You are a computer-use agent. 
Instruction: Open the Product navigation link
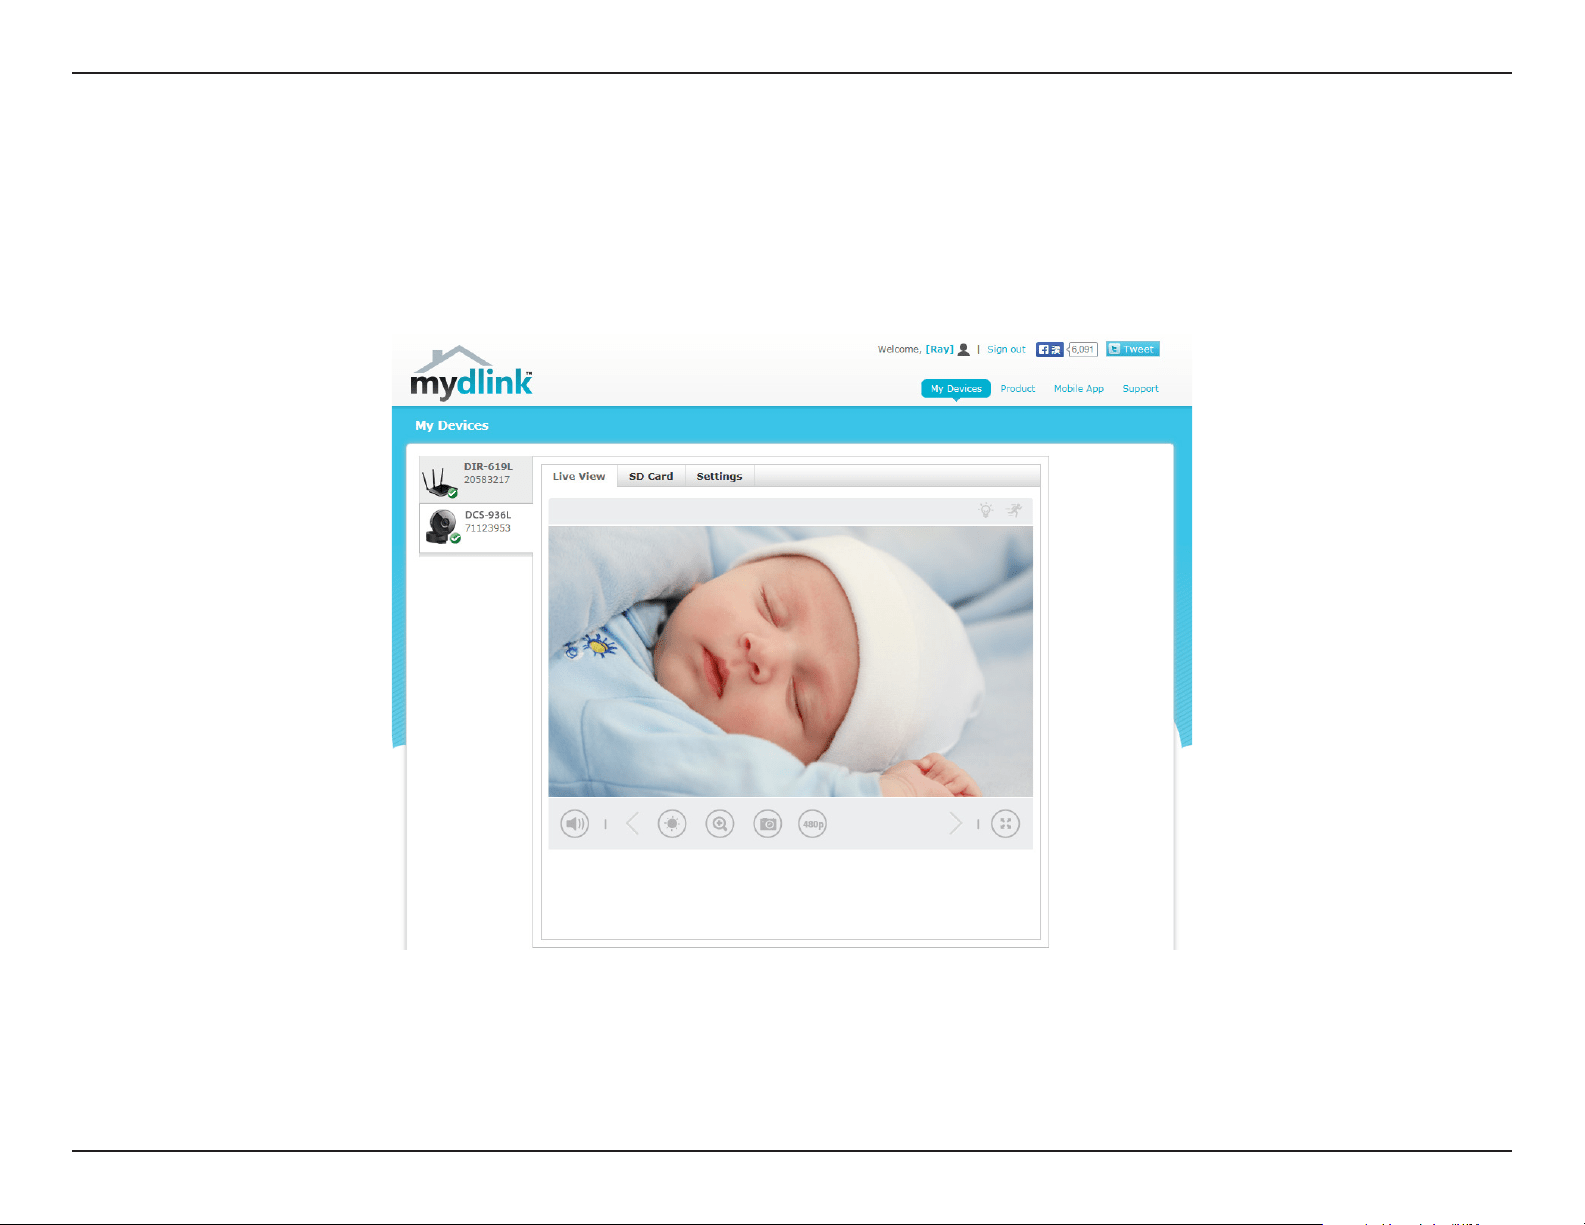(1018, 388)
